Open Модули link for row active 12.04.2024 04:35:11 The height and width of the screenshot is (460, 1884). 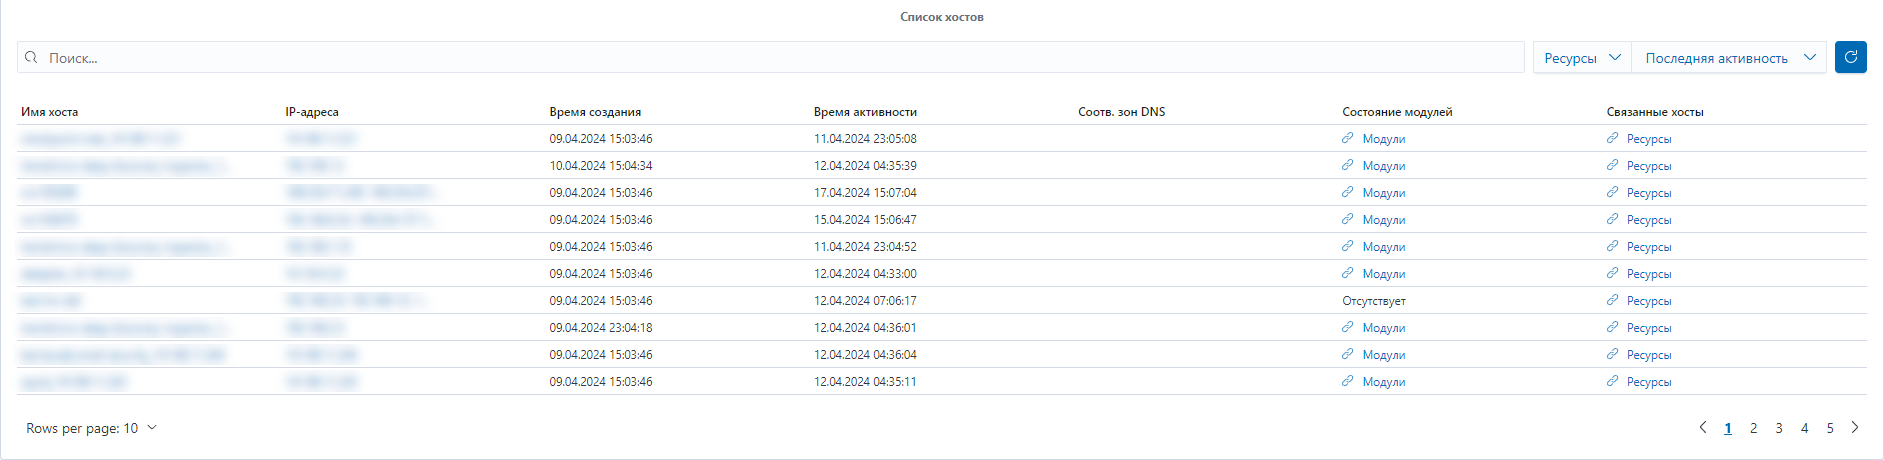pyautogui.click(x=1374, y=382)
